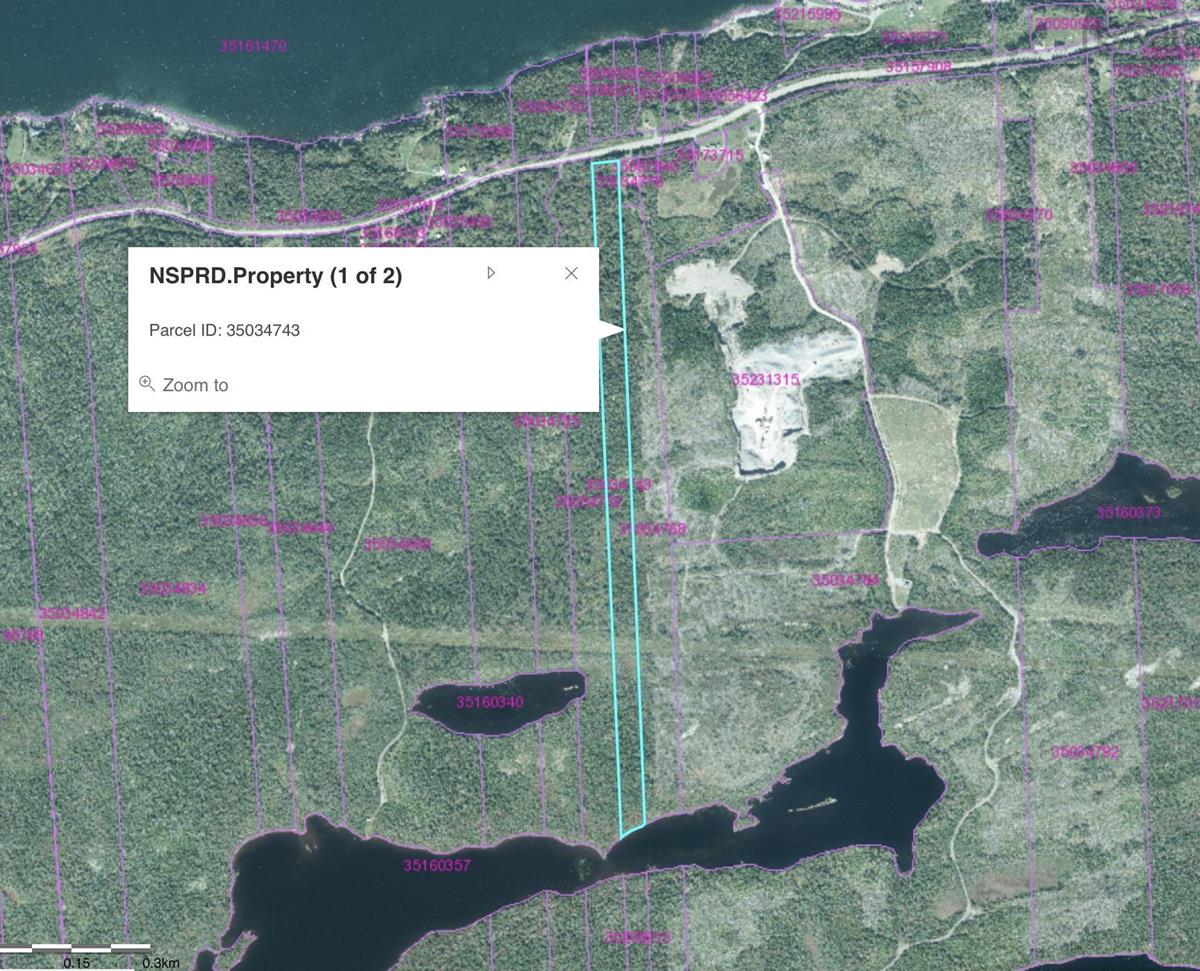Click the Parcel ID: 35034743 text
The height and width of the screenshot is (971, 1200).
click(224, 330)
